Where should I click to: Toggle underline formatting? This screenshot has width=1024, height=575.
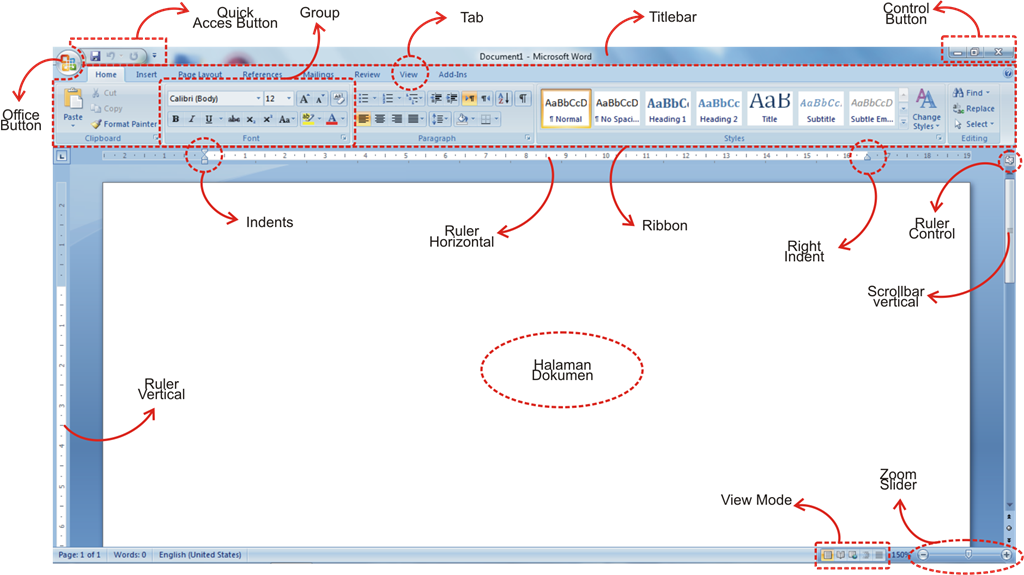point(208,119)
